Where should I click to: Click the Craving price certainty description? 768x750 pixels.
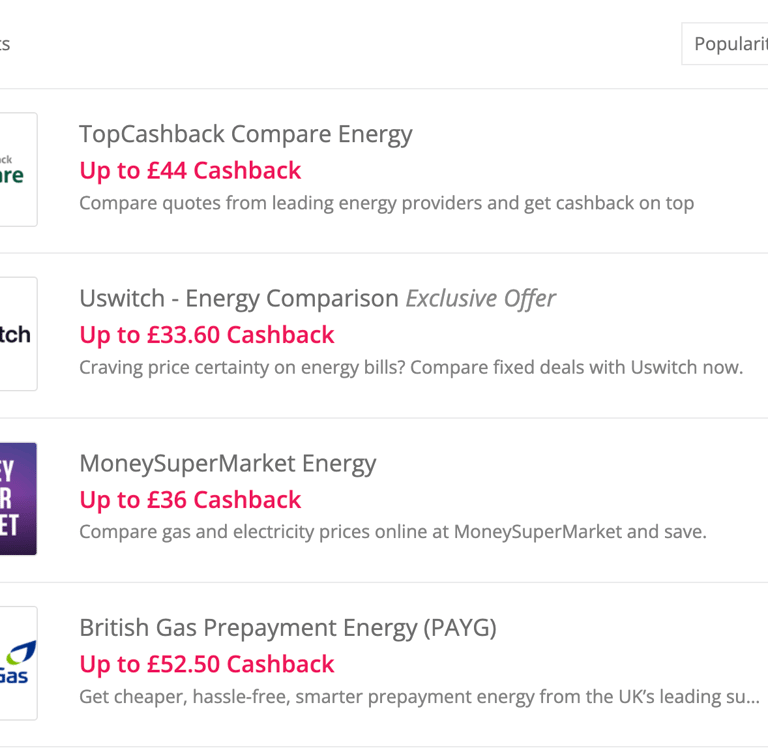click(410, 367)
